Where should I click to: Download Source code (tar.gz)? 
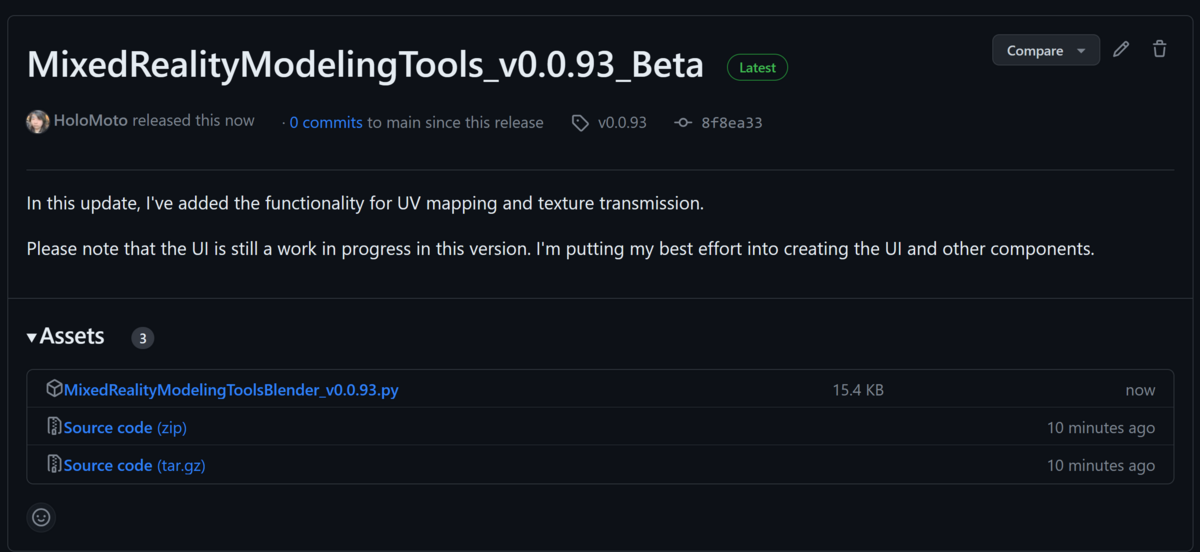pyautogui.click(x=134, y=466)
